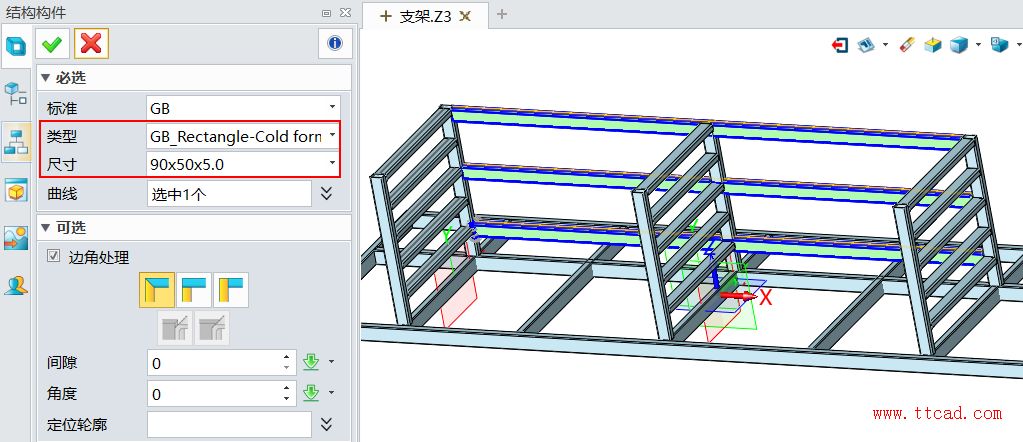Viewport: 1023px width, 442px height.
Task: Click green arrow beside 角度 field
Action: tap(311, 393)
